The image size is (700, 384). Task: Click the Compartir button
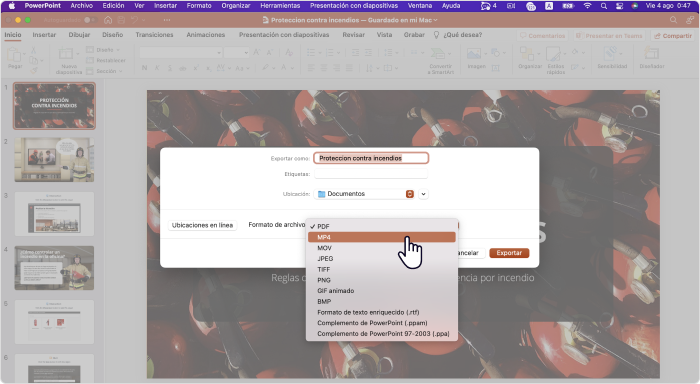pyautogui.click(x=673, y=36)
